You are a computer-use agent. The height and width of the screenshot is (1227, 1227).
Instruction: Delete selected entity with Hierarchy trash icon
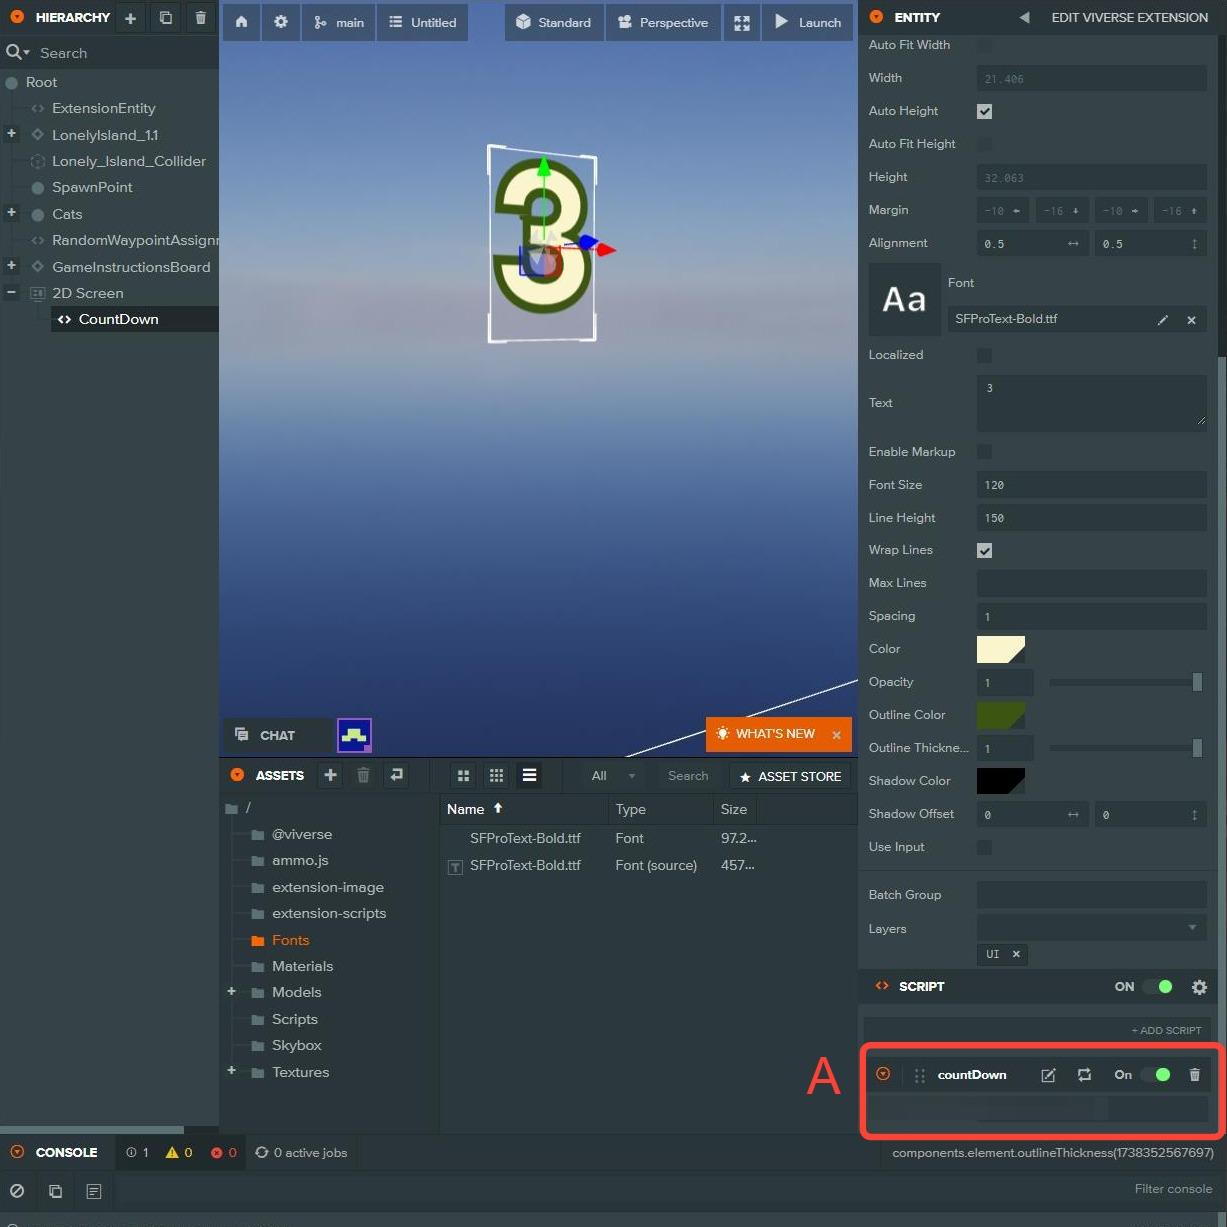coord(200,18)
